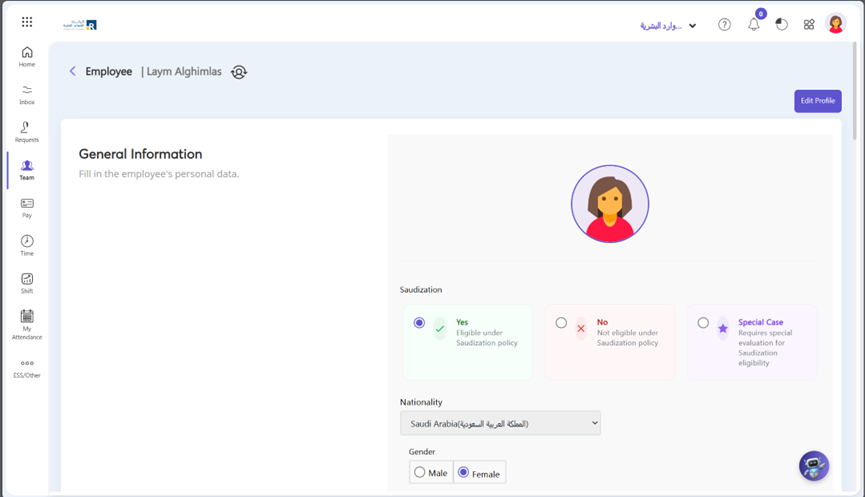Image resolution: width=865 pixels, height=497 pixels.
Task: Click the Edit Profile button
Action: click(817, 101)
